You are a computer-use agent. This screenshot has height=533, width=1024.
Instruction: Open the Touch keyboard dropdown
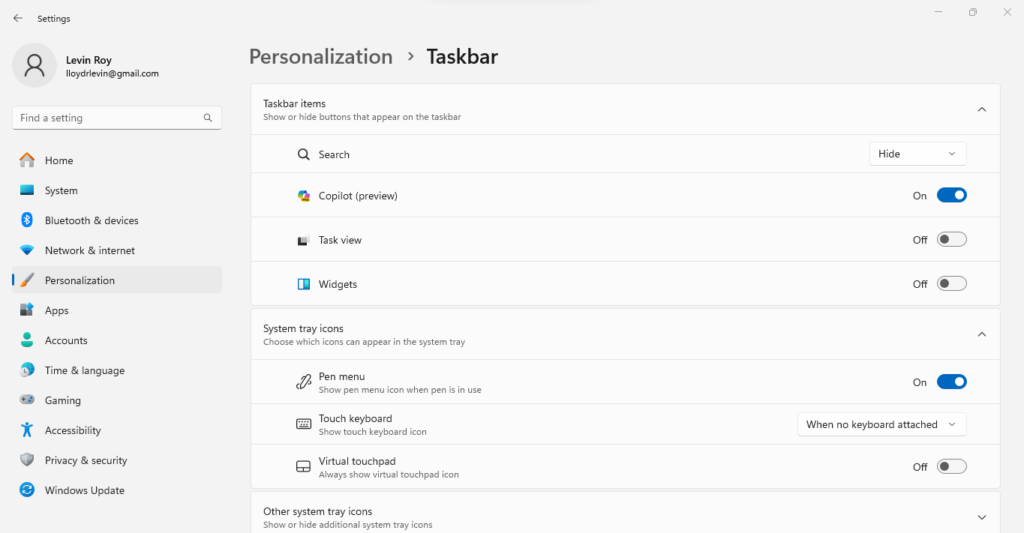(x=881, y=424)
